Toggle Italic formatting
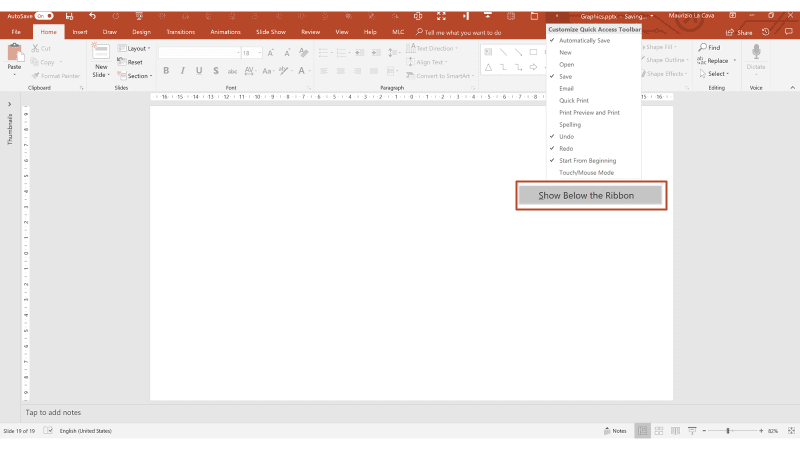The height and width of the screenshot is (450, 800). click(182, 71)
